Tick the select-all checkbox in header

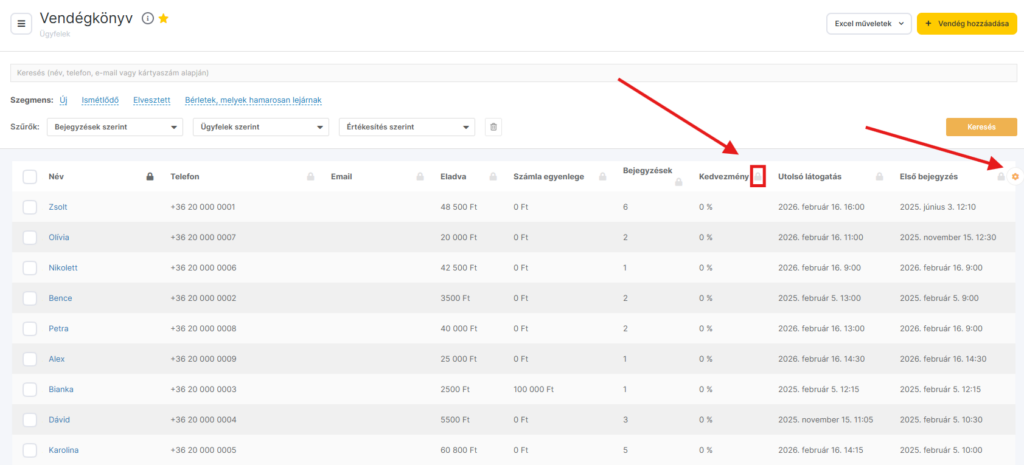30,177
